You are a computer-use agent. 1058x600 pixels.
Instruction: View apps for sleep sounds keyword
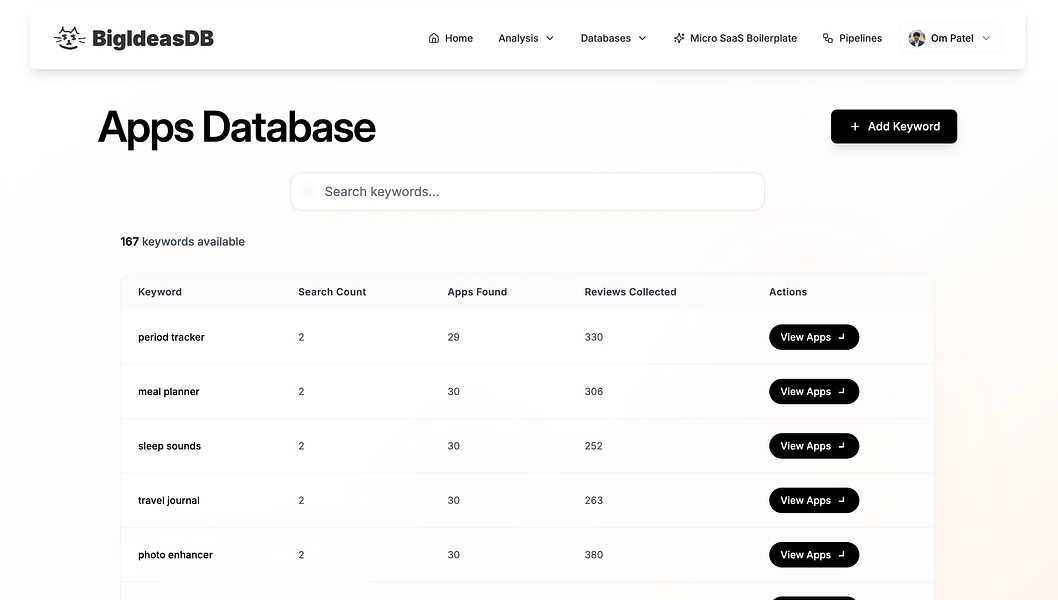pyautogui.click(x=813, y=446)
